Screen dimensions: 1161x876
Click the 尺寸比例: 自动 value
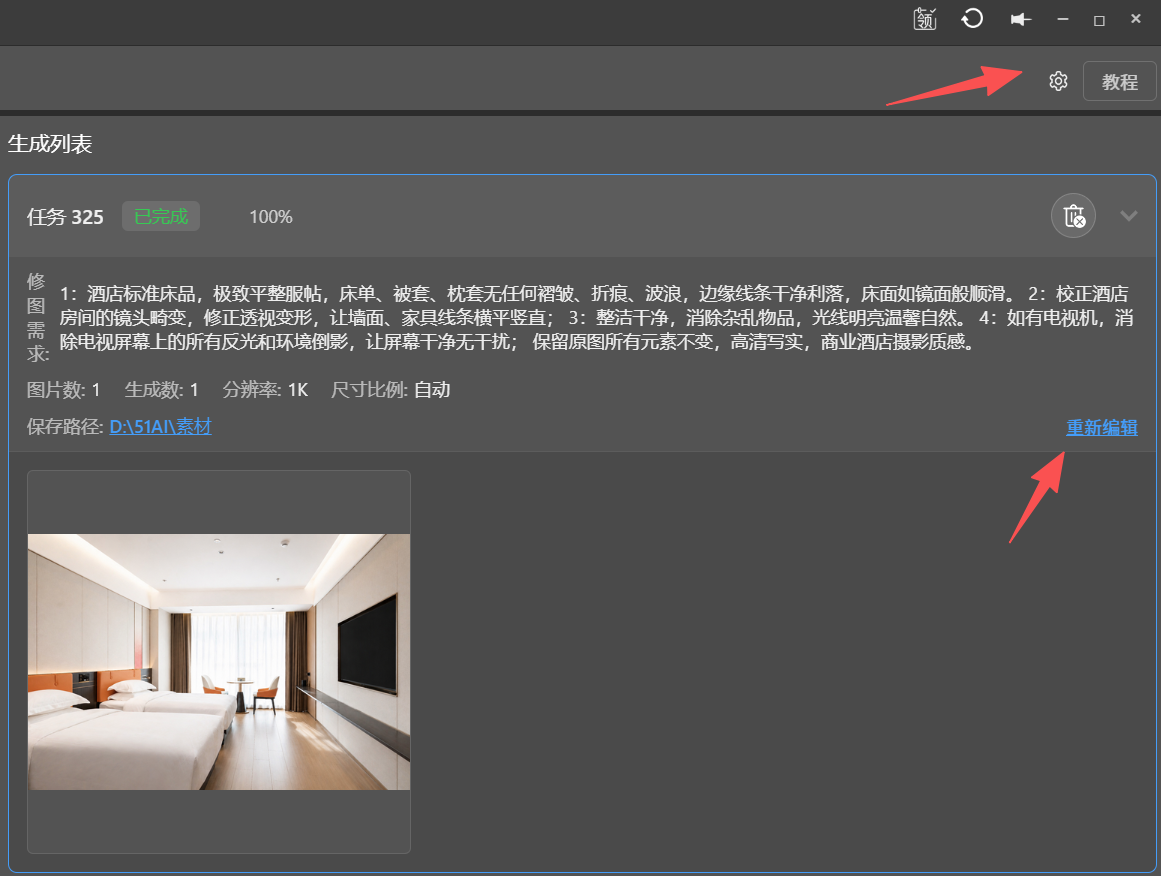[390, 389]
